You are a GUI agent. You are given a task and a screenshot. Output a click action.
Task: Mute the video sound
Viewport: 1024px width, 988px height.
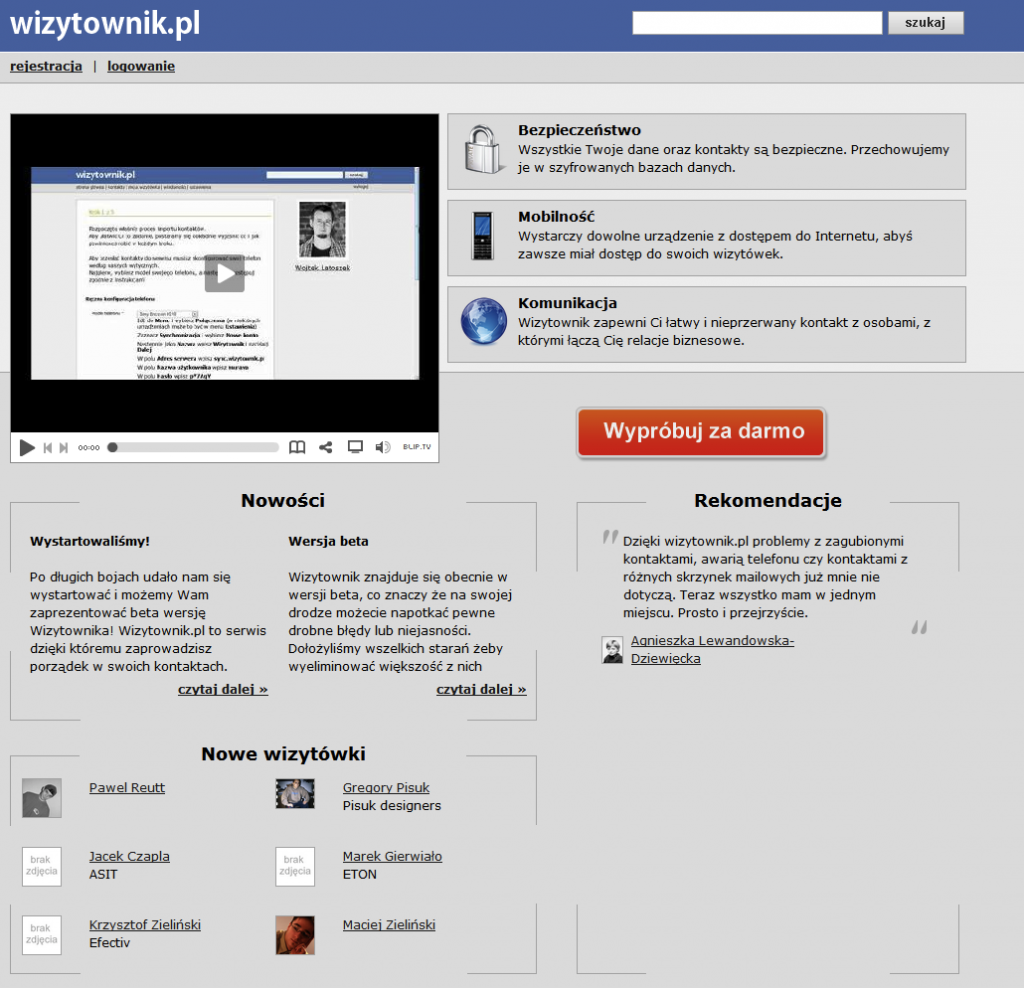[x=382, y=447]
